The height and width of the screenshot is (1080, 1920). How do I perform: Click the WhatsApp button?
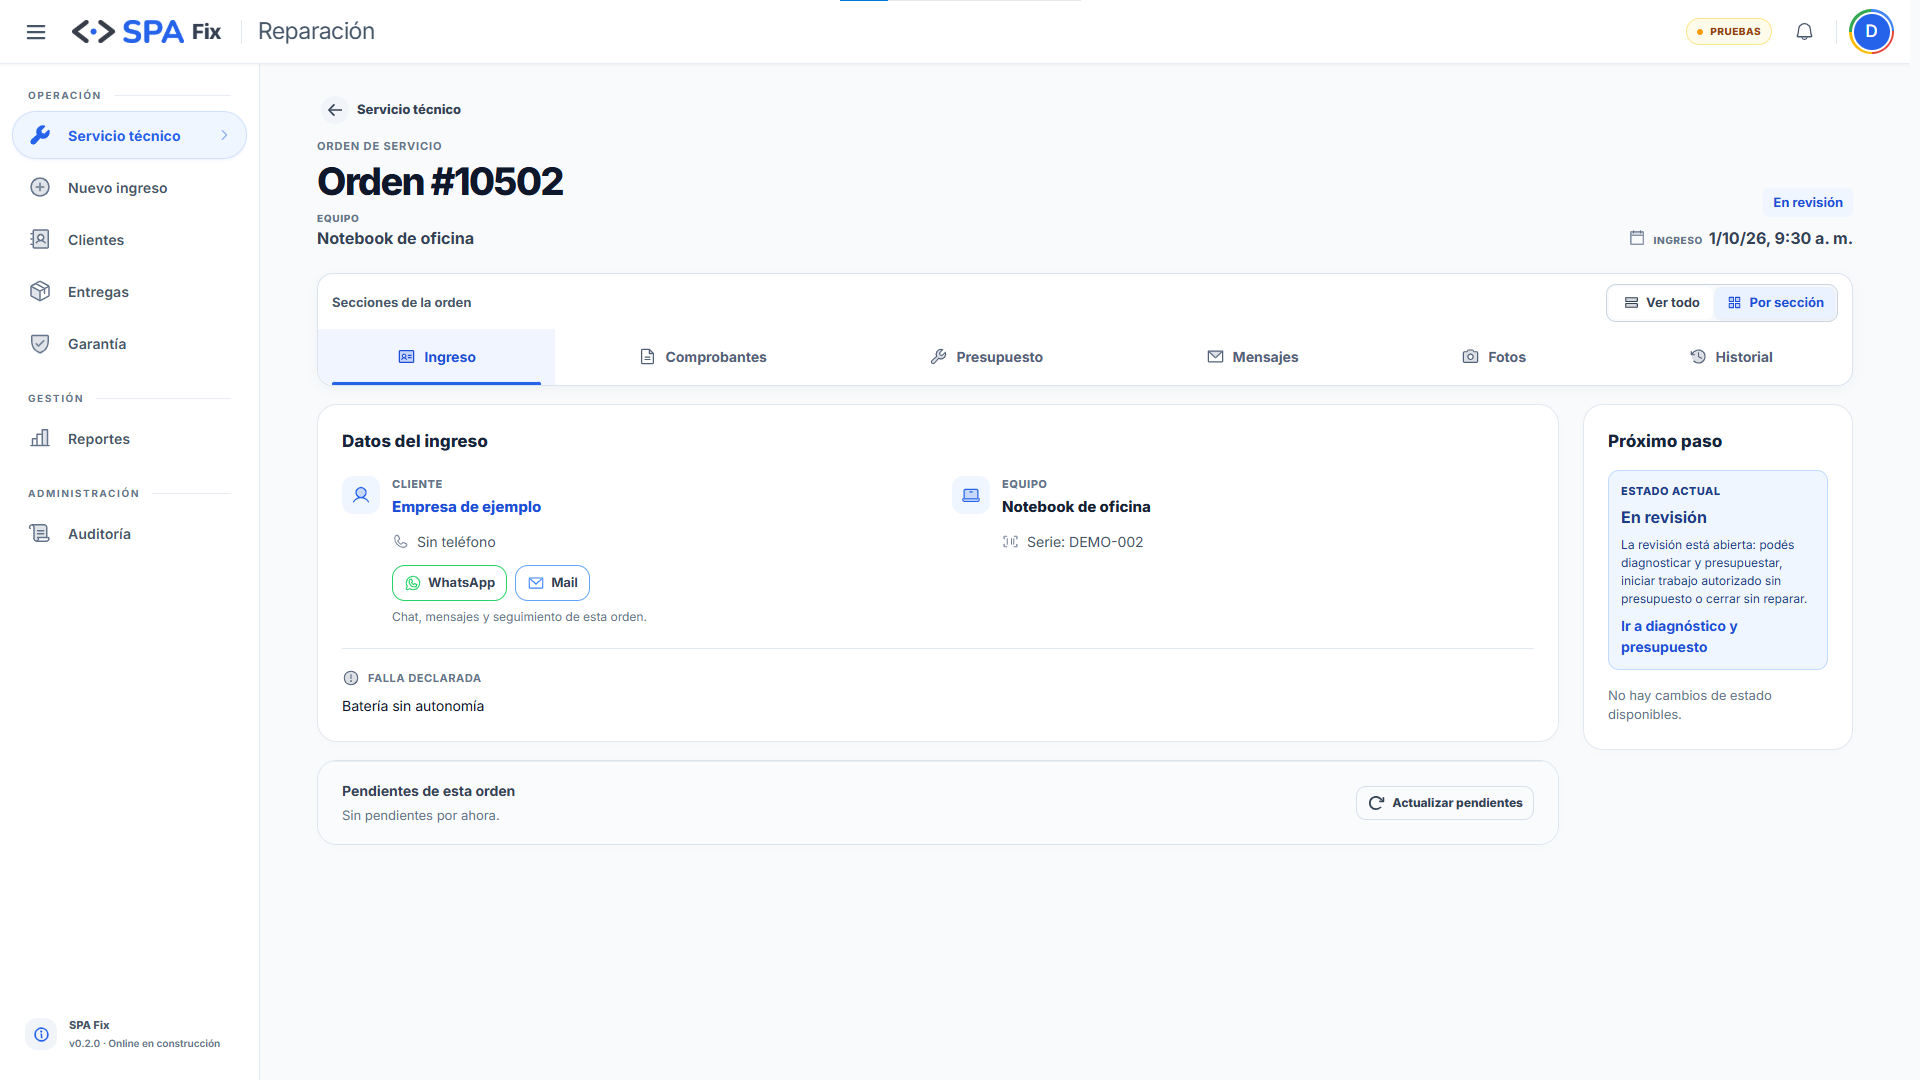point(450,583)
